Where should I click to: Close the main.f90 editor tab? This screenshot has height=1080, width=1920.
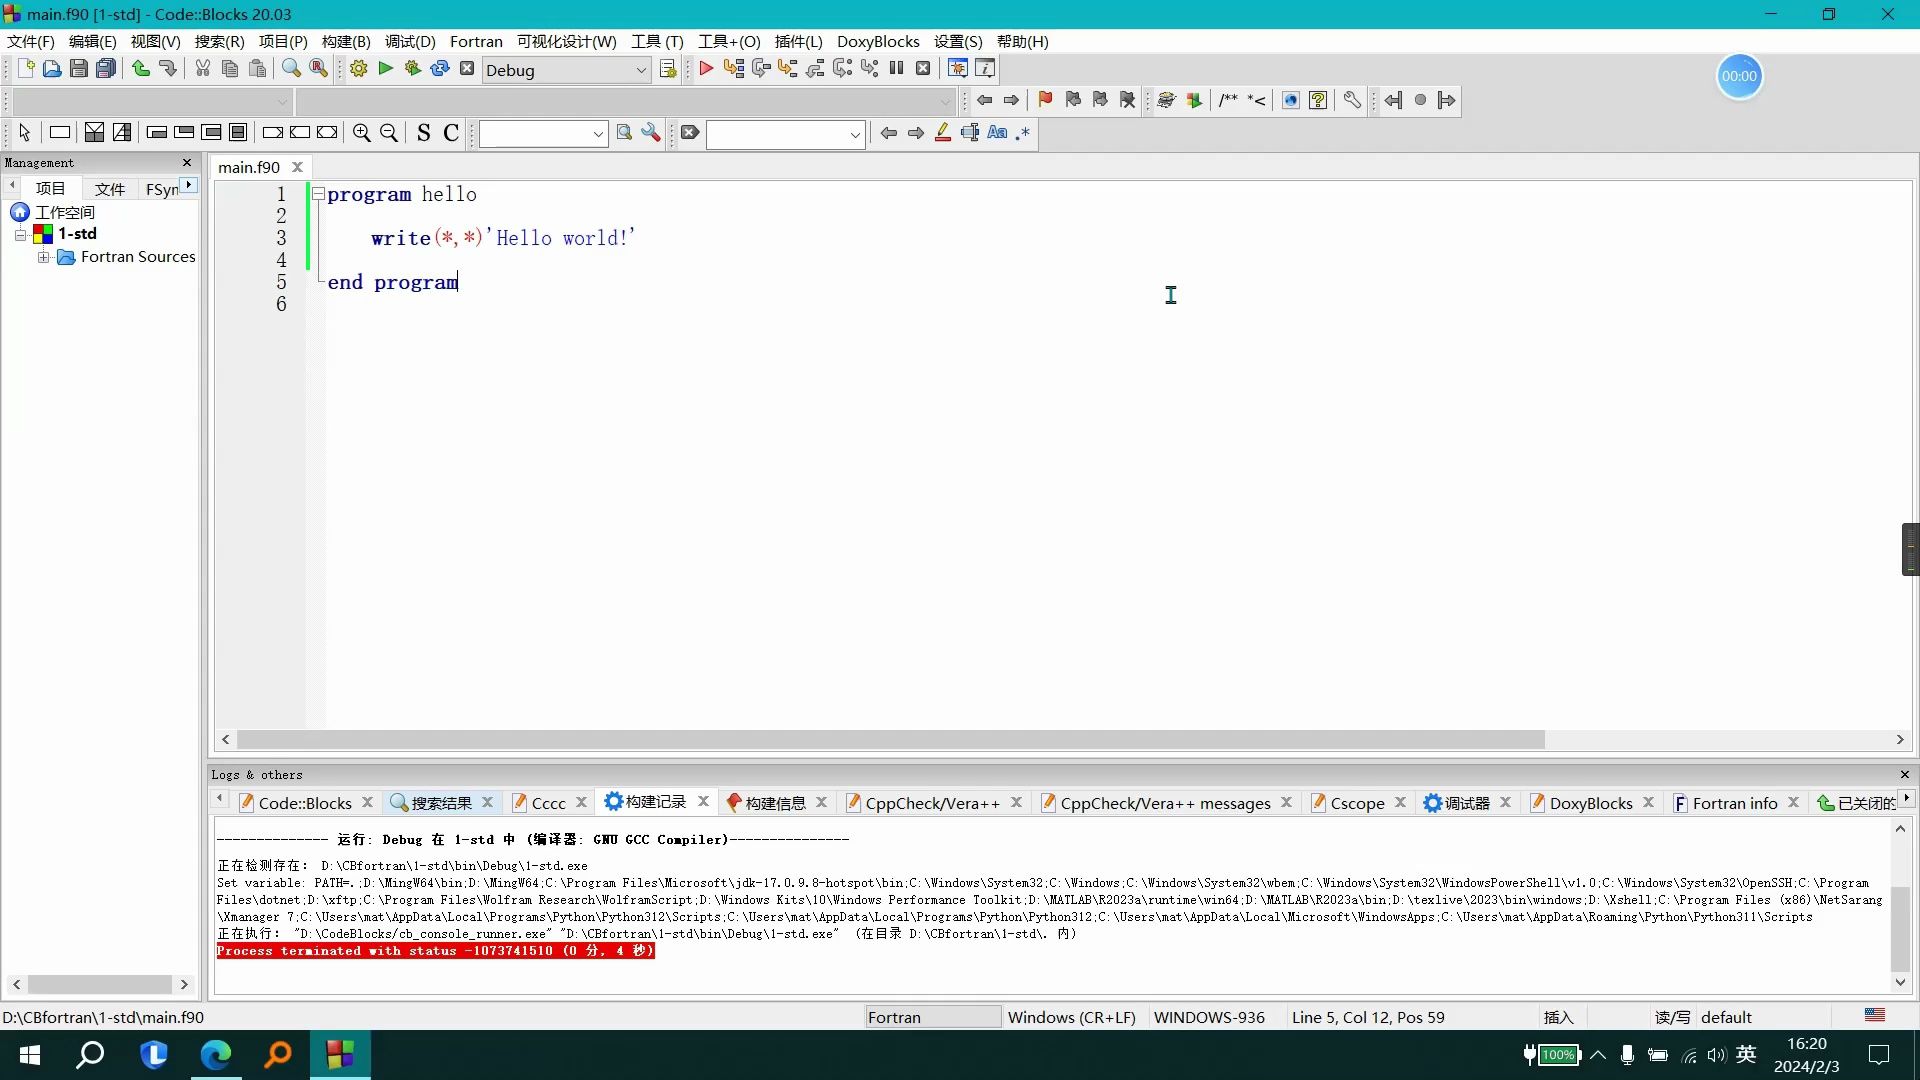pyautogui.click(x=297, y=167)
